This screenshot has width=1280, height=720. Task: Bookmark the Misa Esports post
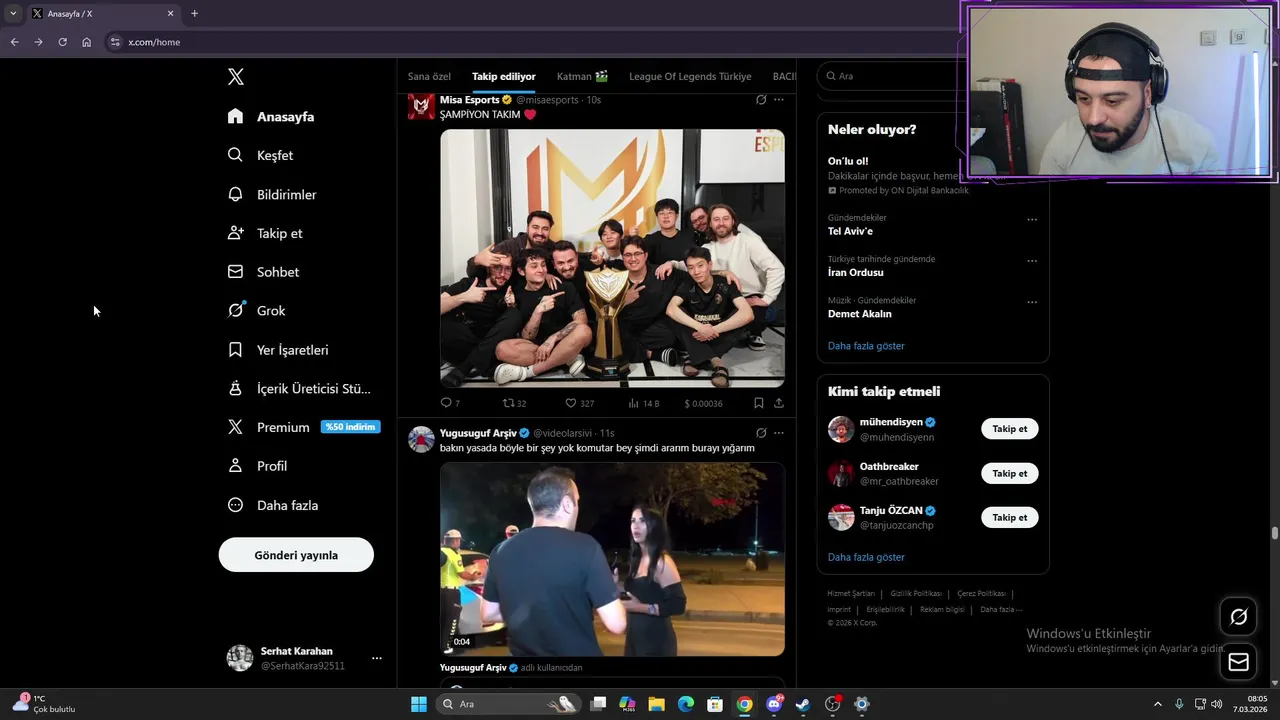759,403
